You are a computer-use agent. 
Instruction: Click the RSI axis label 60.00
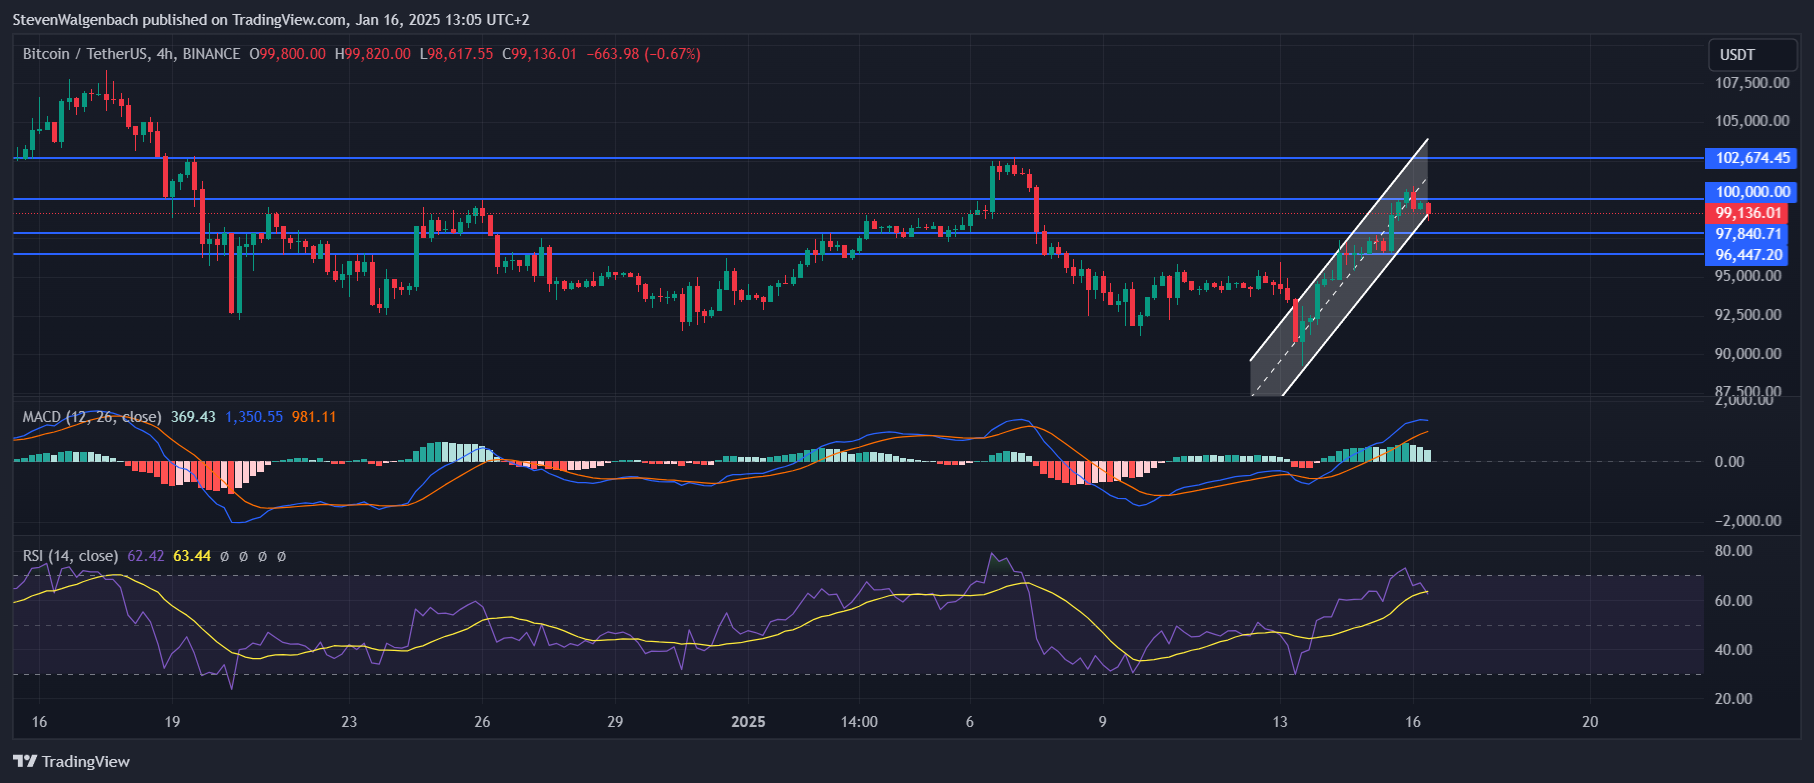(1733, 601)
